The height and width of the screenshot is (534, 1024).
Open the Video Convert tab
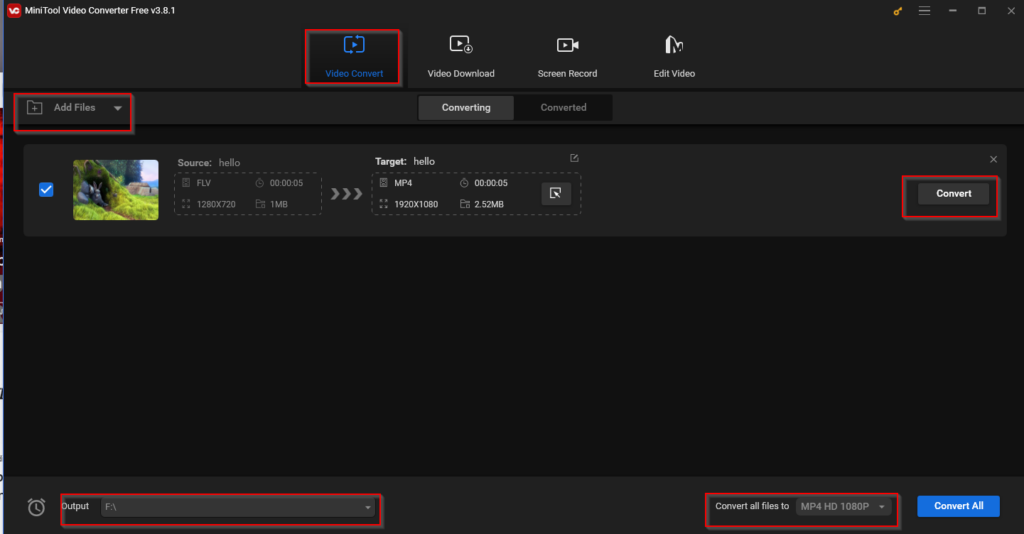pyautogui.click(x=354, y=57)
